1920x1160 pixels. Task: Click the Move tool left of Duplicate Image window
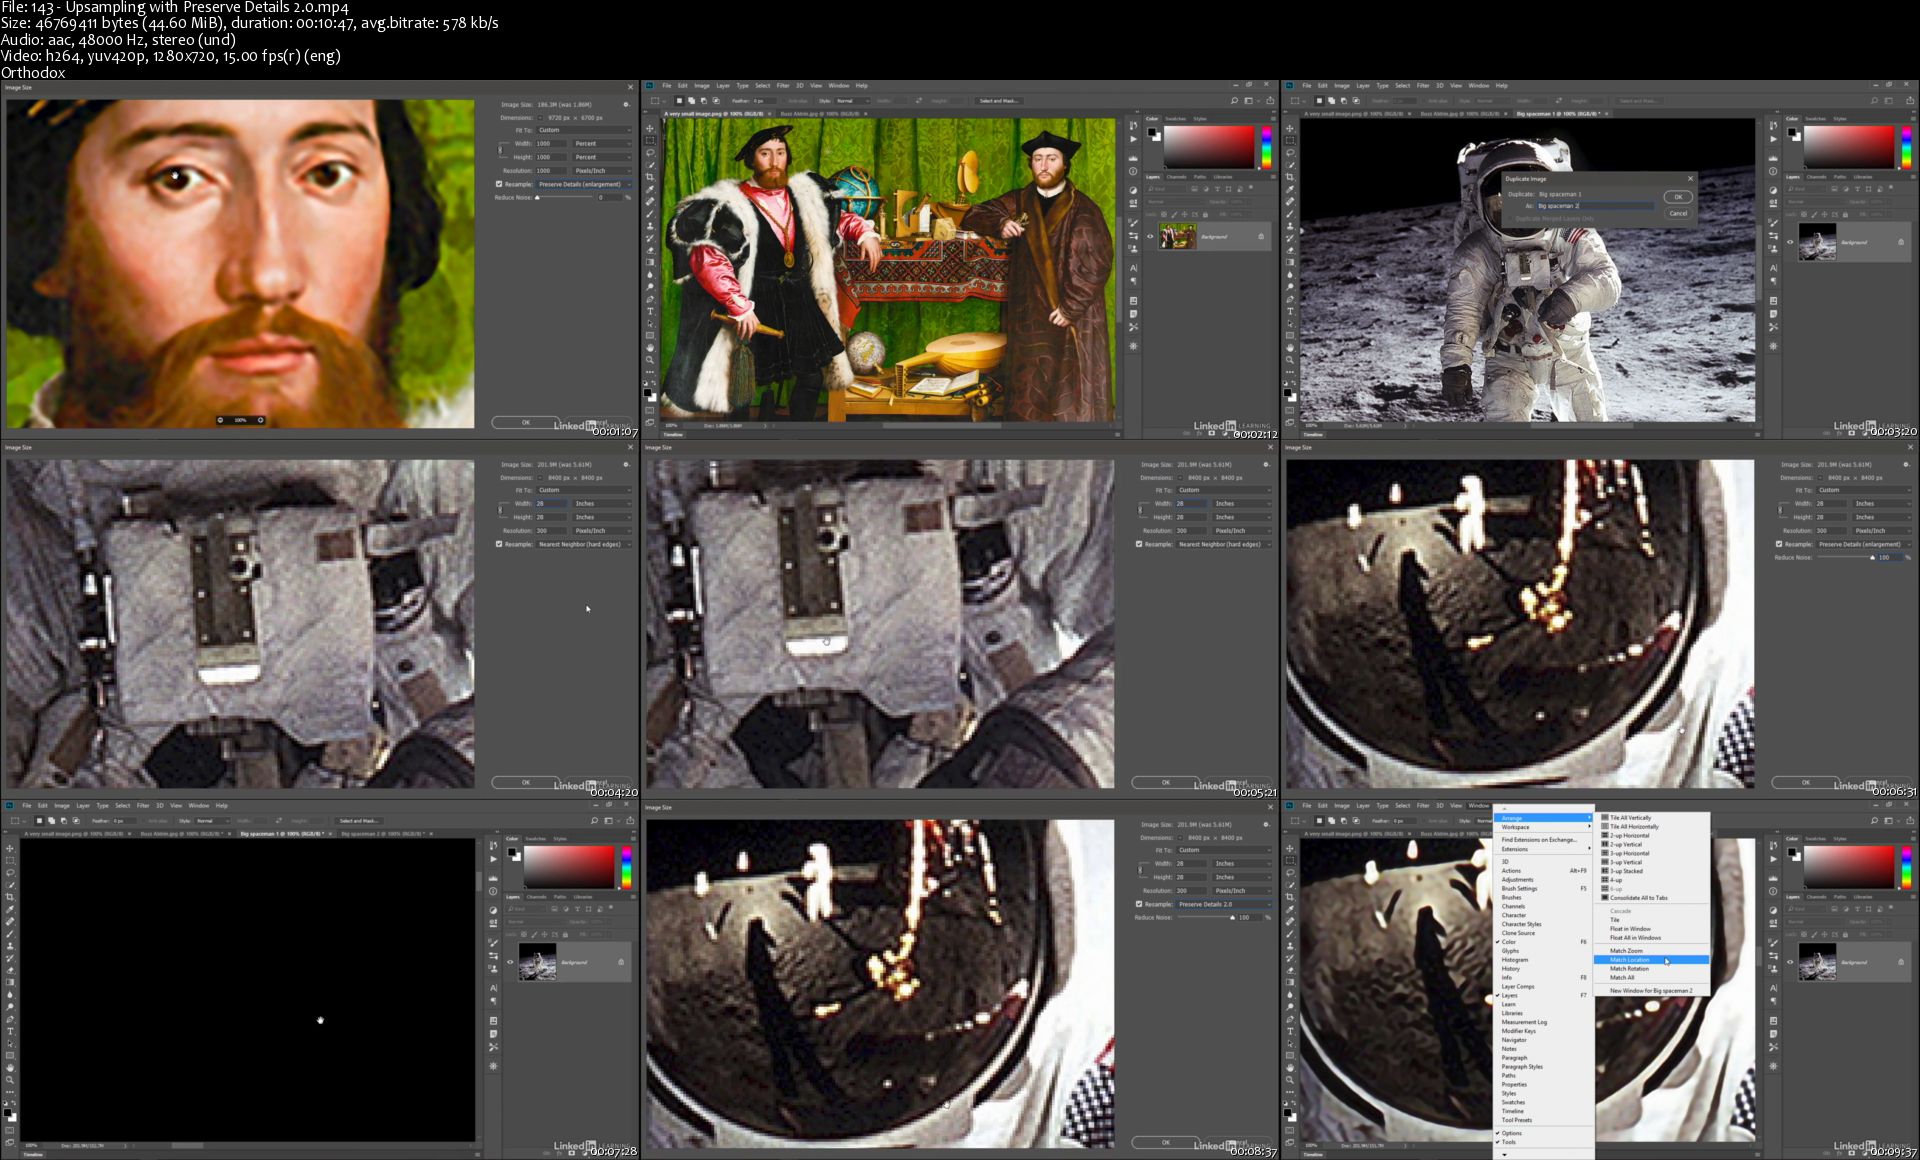click(x=1290, y=128)
